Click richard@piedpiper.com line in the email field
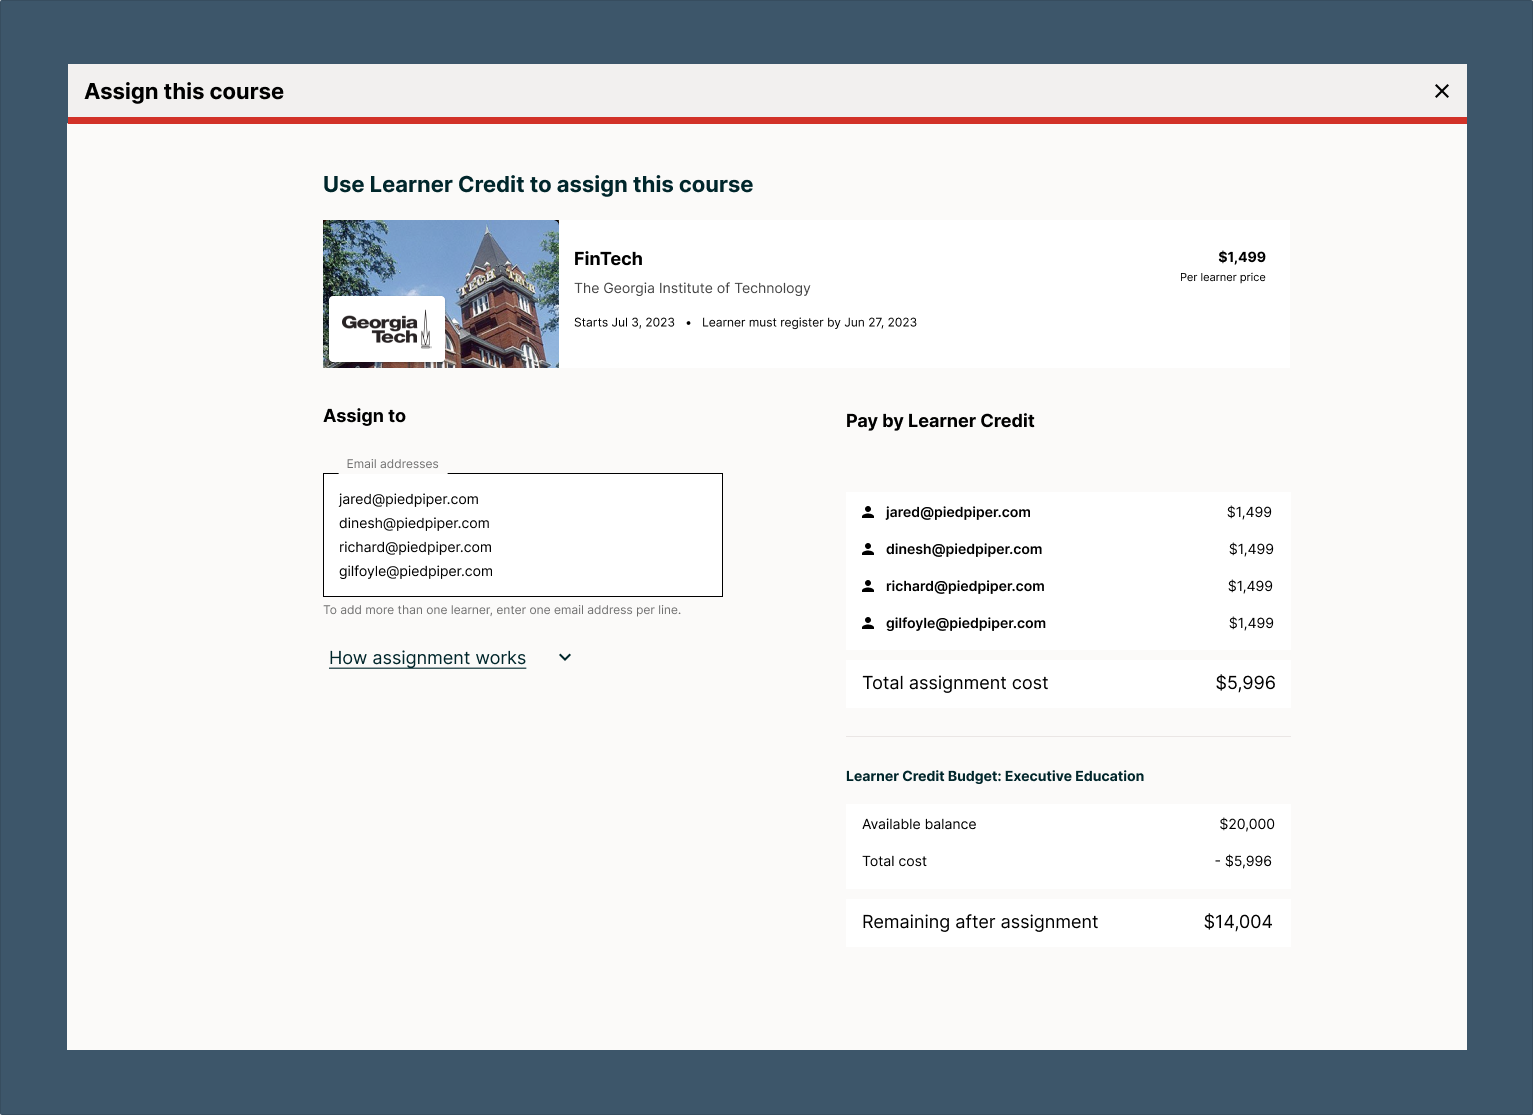This screenshot has width=1533, height=1115. (415, 547)
